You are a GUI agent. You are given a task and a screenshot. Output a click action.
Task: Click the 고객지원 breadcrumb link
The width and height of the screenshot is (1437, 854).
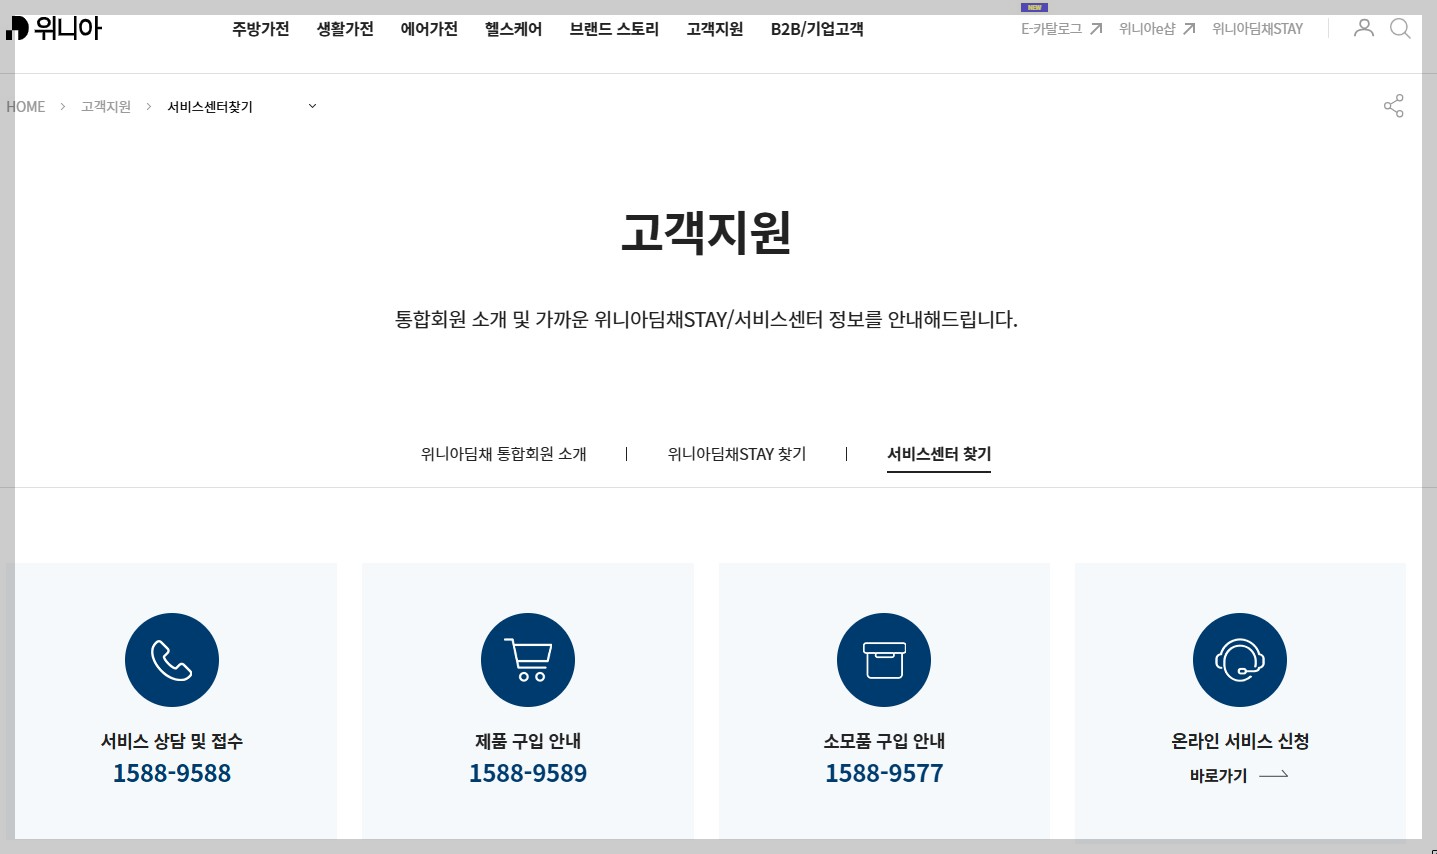pos(106,107)
